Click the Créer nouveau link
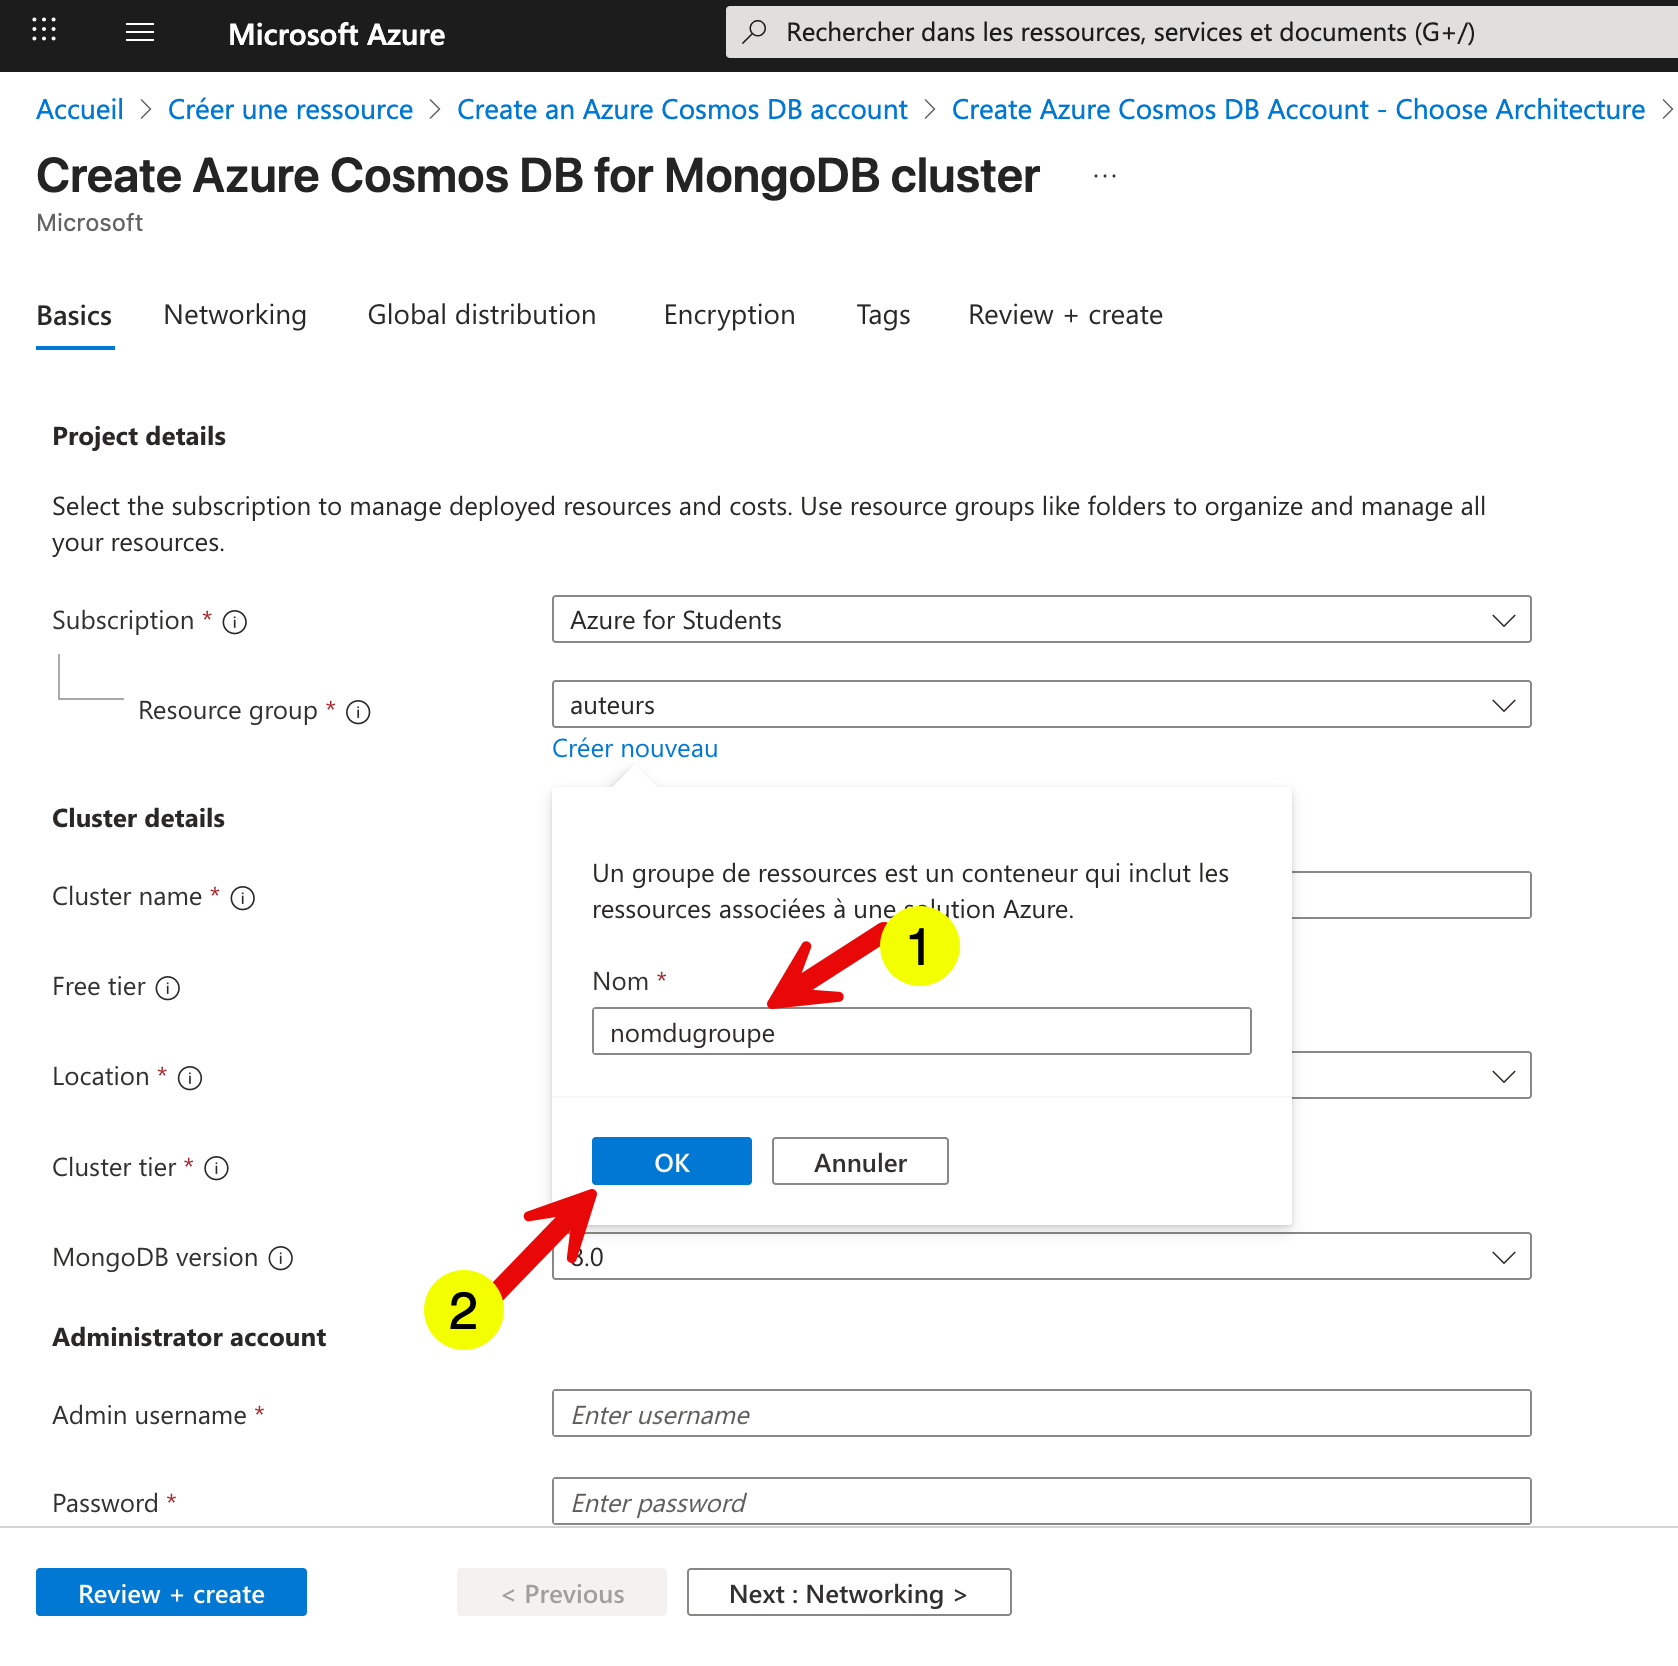Image resolution: width=1678 pixels, height=1666 pixels. point(634,748)
